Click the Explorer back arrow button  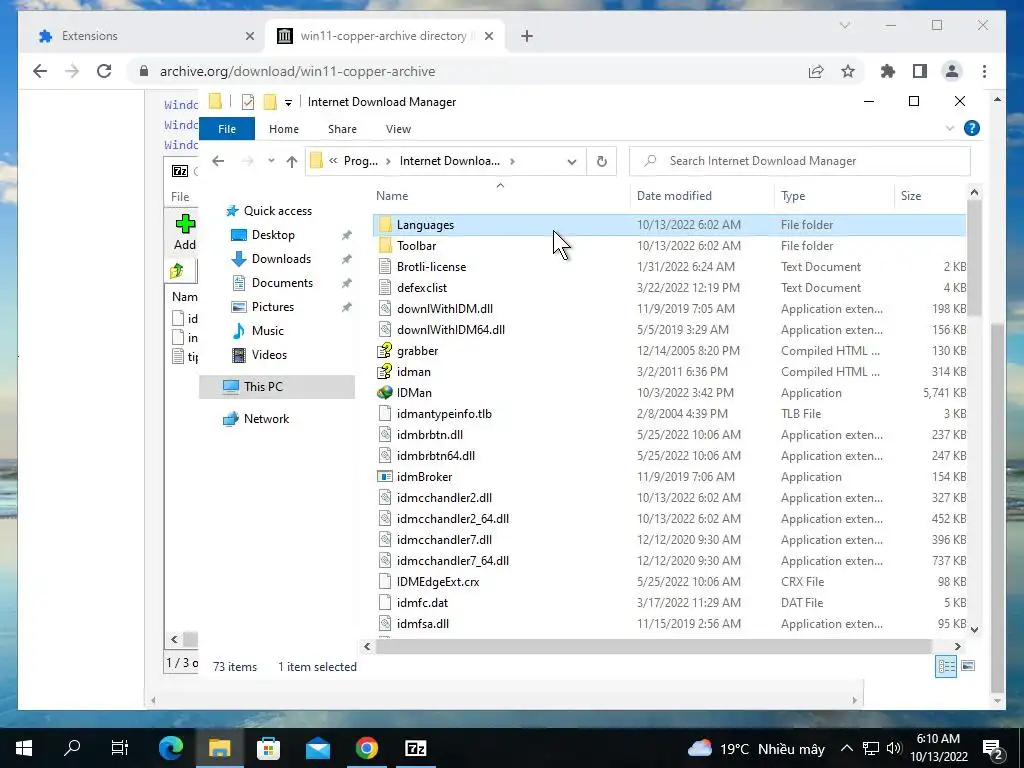click(218, 161)
